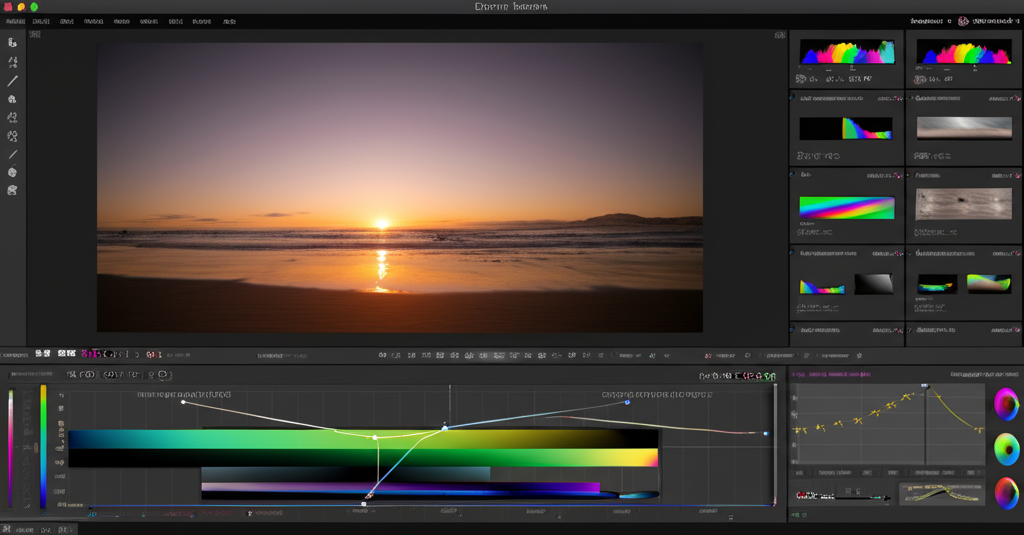Image resolution: width=1024 pixels, height=535 pixels.
Task: Click the blue curve end point at far right
Action: [766, 433]
